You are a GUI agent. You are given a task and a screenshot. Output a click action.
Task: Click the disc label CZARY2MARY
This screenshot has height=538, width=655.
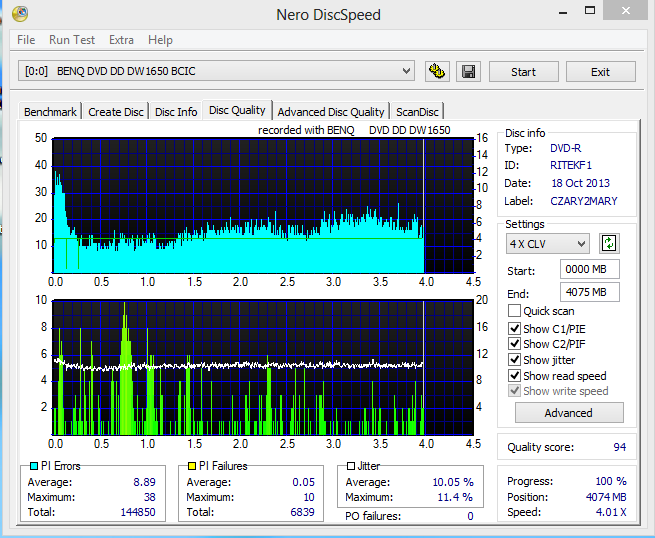tap(584, 201)
